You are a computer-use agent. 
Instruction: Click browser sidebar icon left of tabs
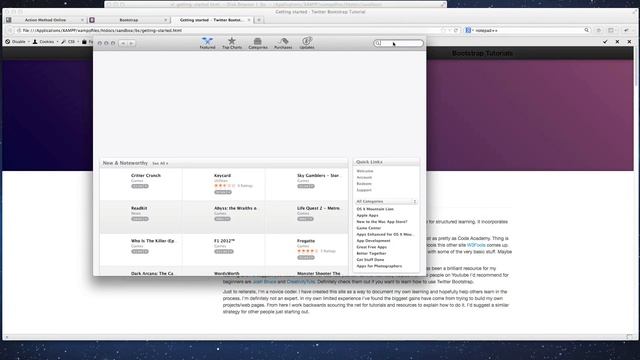(9, 20)
